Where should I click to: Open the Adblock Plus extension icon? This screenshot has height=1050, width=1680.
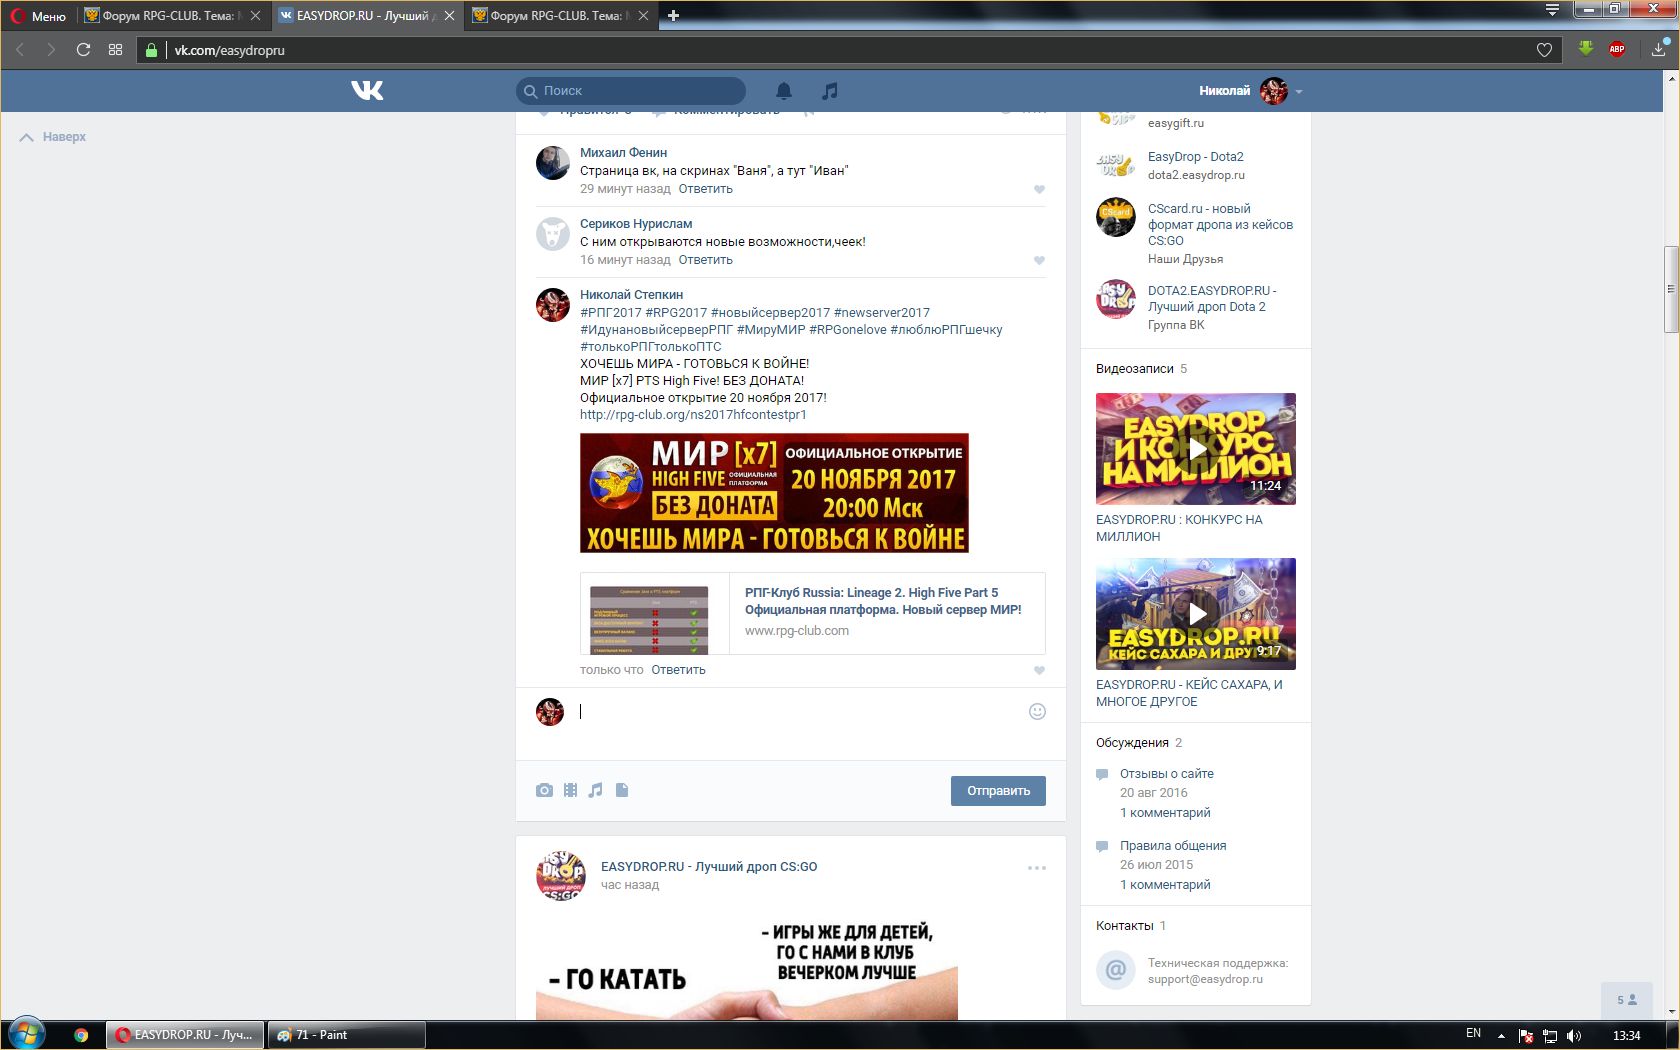tap(1616, 49)
